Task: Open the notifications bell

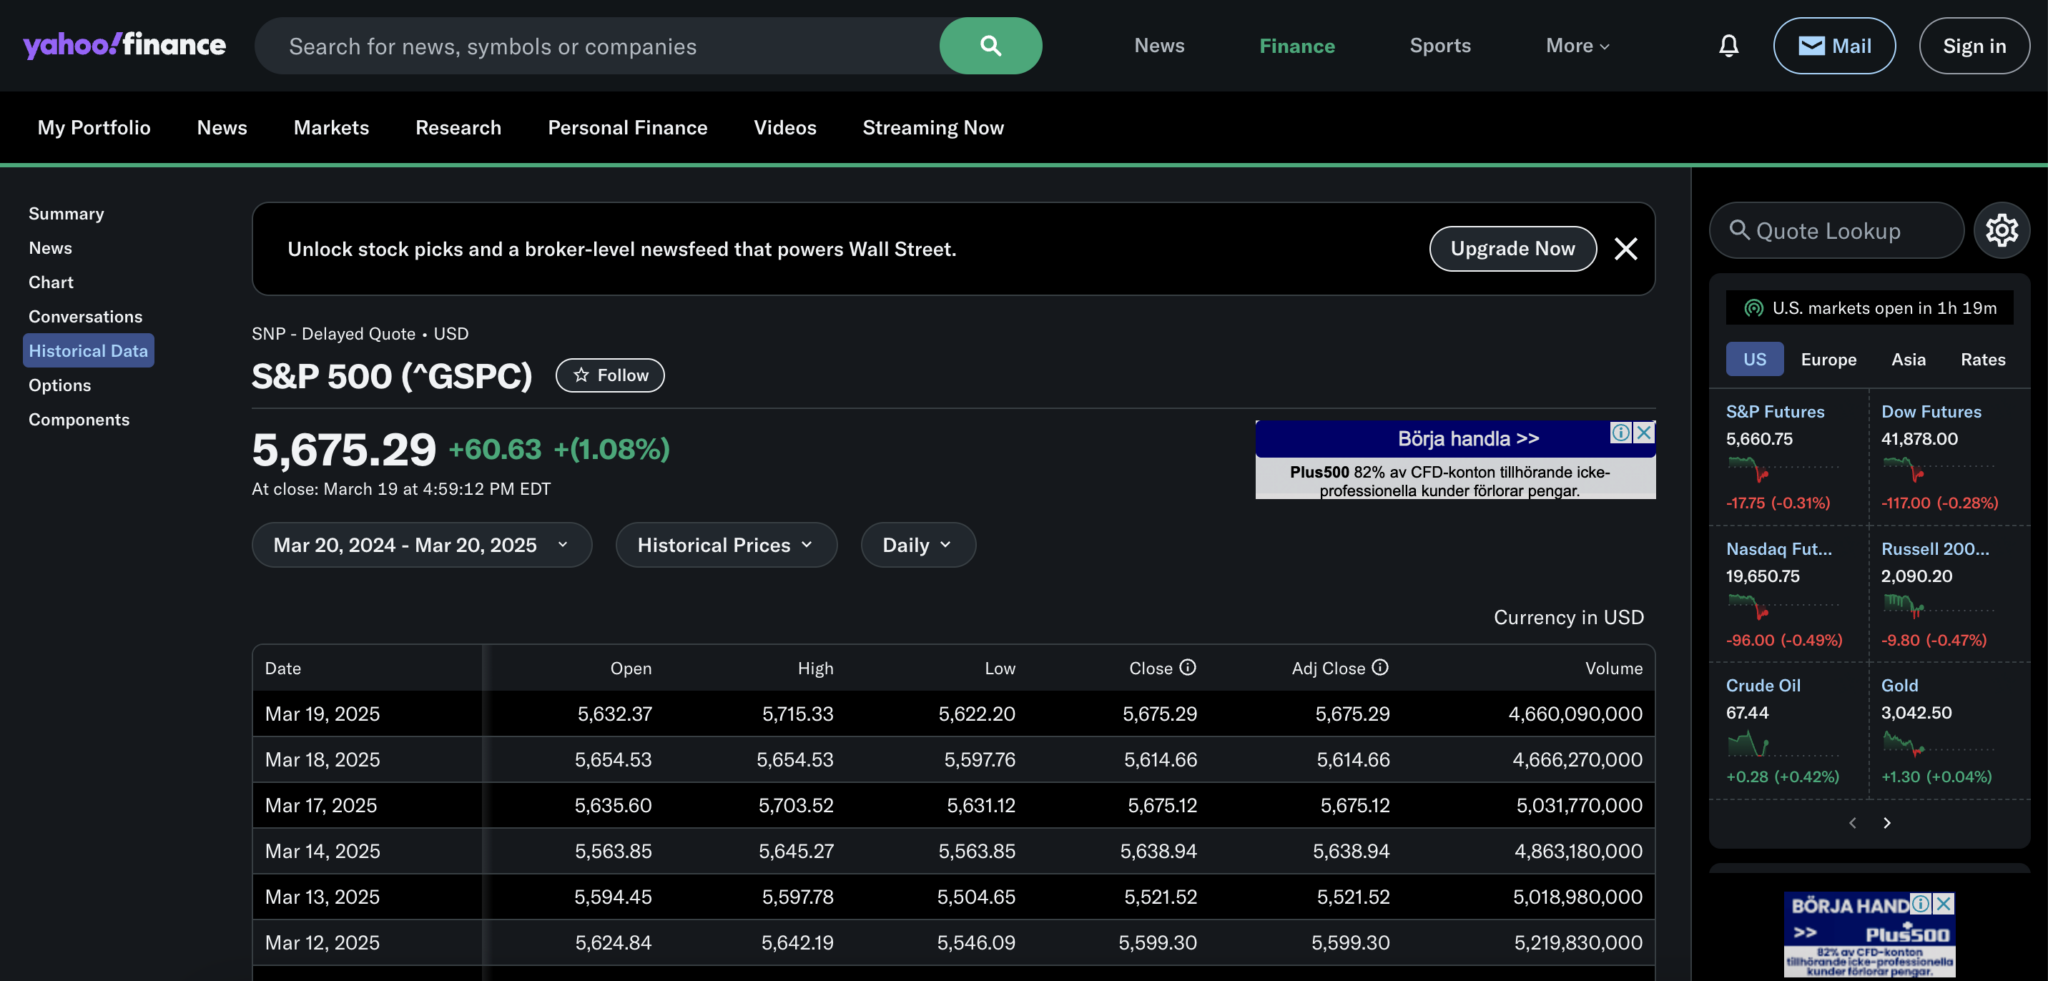Action: (x=1729, y=45)
